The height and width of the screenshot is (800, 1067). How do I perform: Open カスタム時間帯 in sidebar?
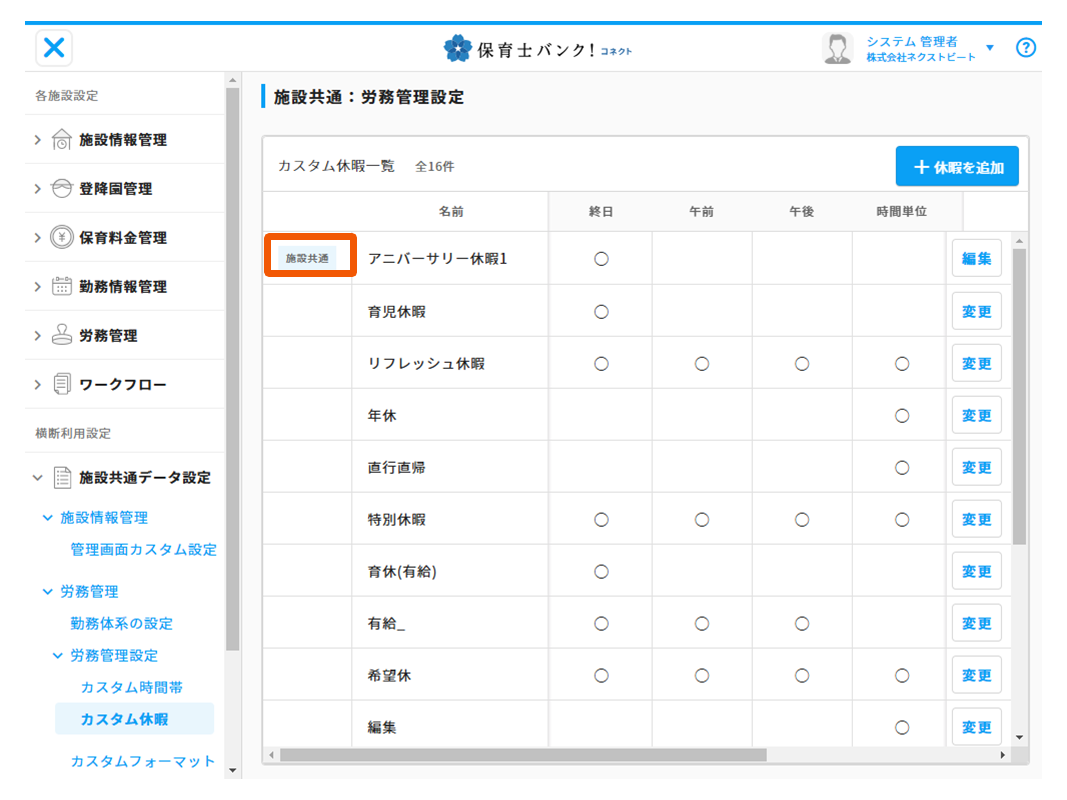pos(131,688)
